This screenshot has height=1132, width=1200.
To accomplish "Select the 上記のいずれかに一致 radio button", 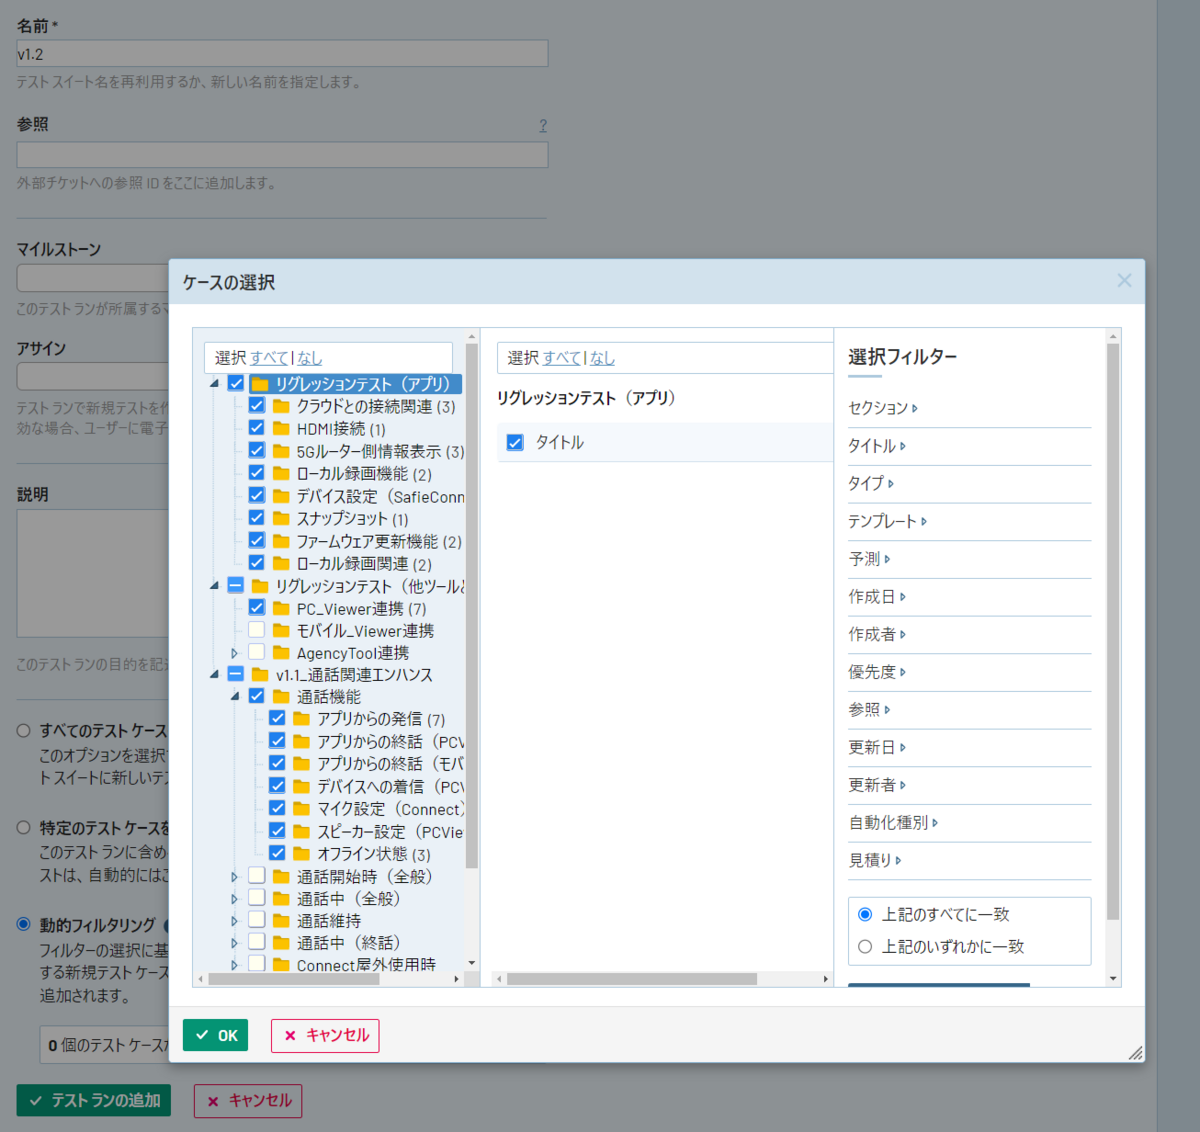I will point(865,946).
